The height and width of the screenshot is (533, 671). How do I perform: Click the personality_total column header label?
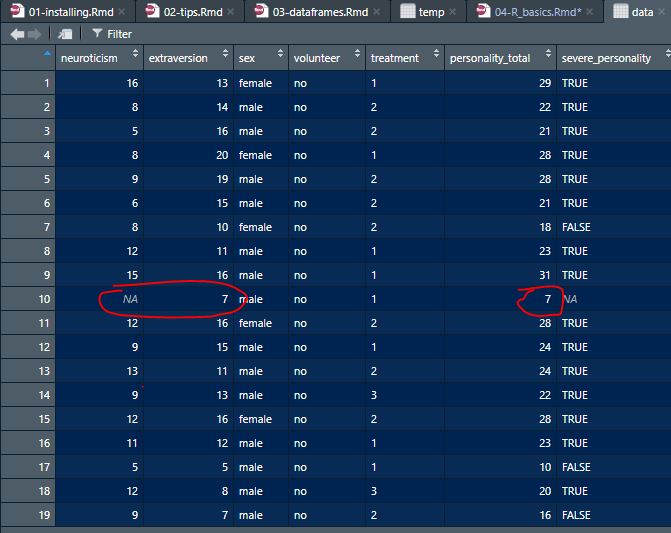[490, 58]
